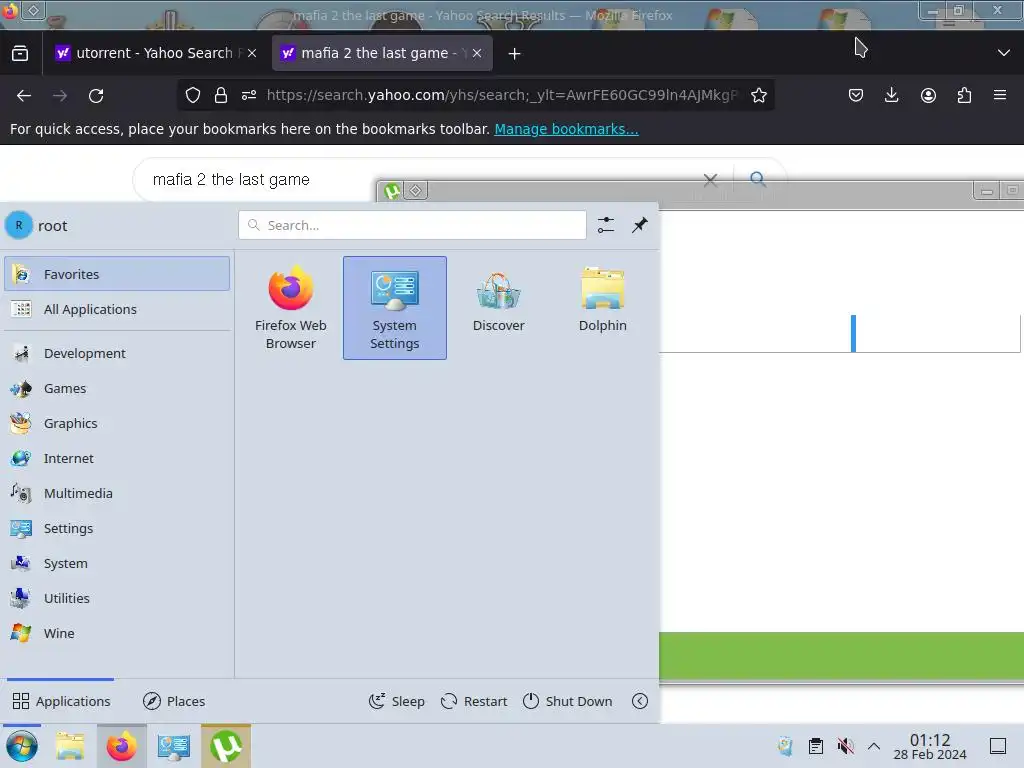Focus the launcher Search field
This screenshot has width=1024, height=768.
412,225
